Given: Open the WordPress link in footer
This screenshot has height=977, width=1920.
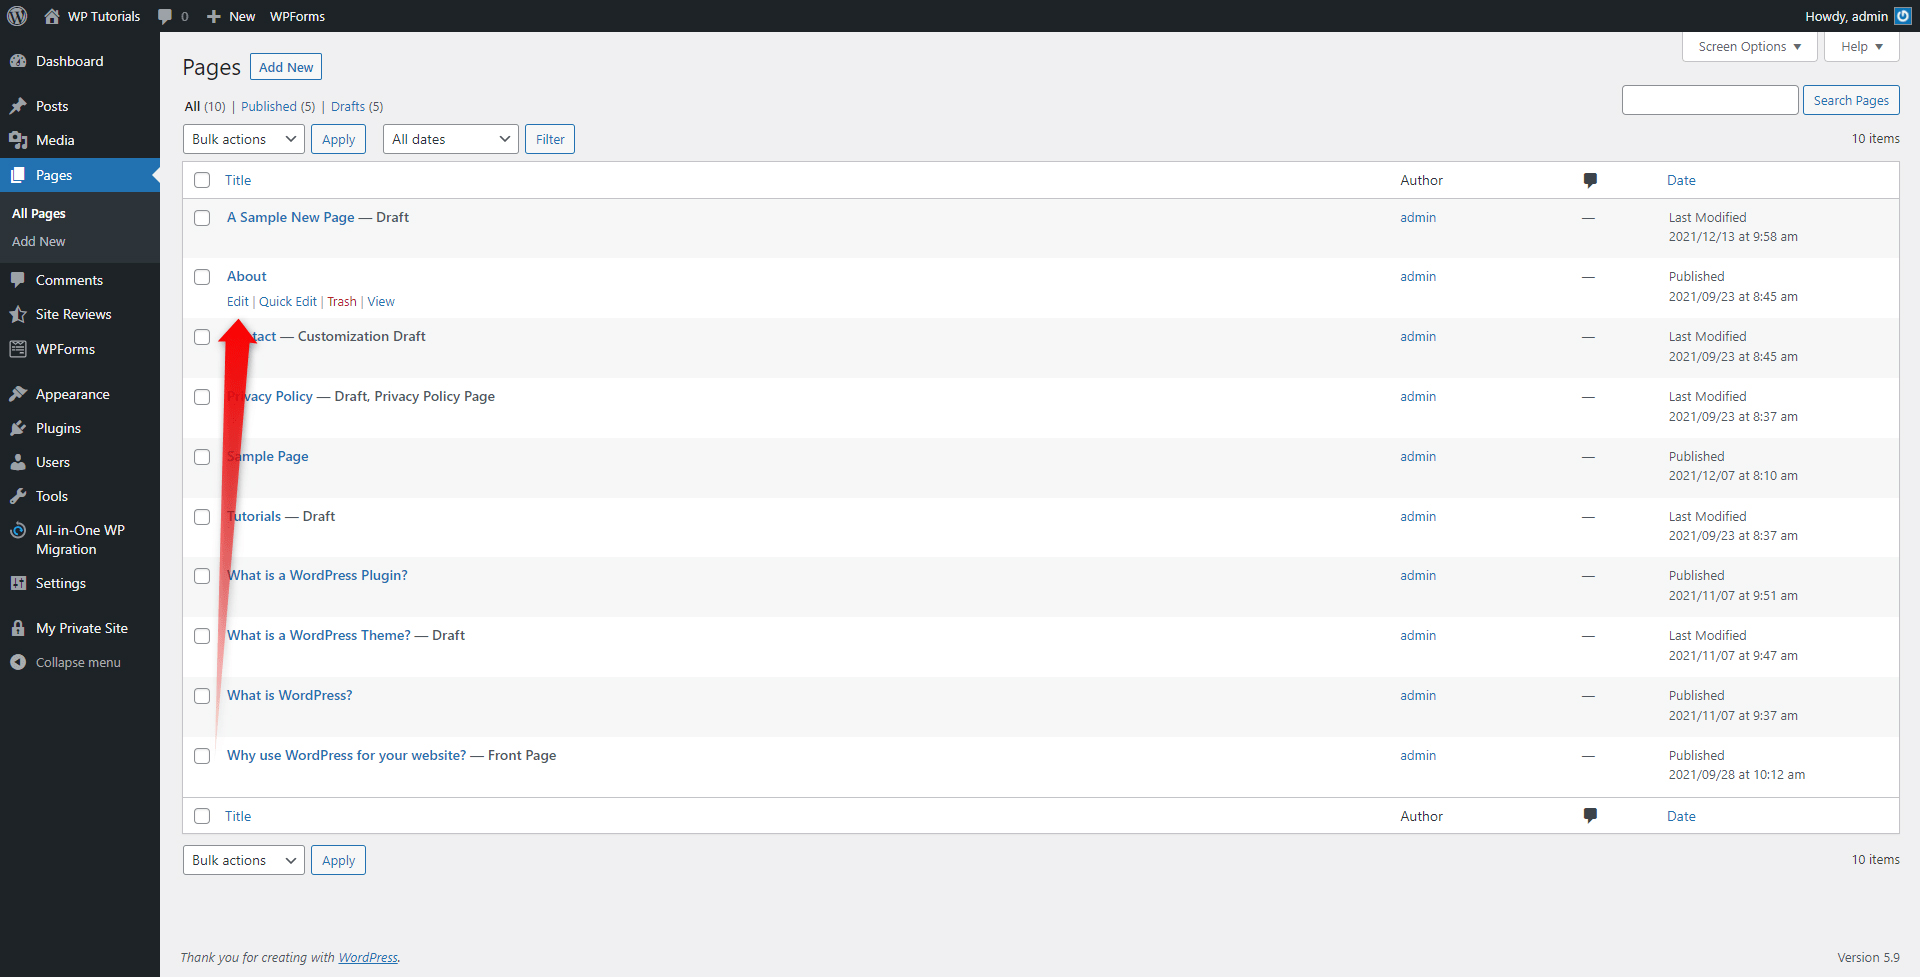Looking at the screenshot, I should pos(368,957).
